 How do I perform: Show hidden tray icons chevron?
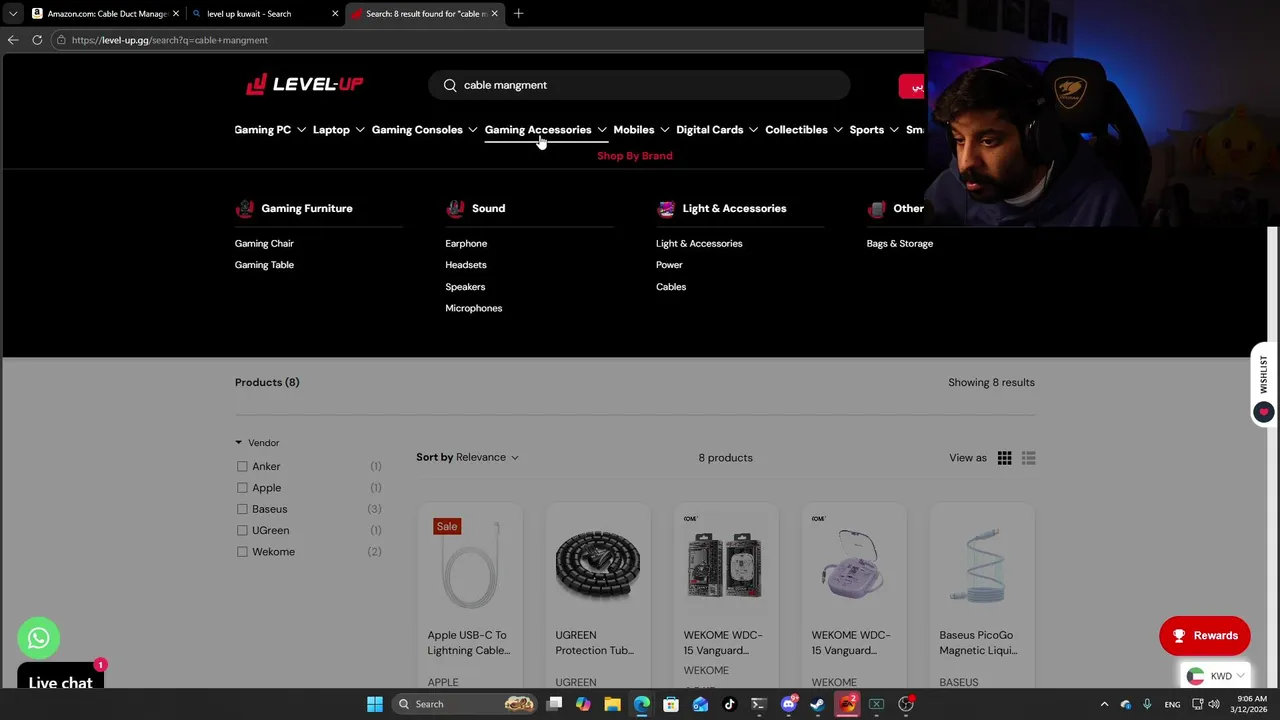[1104, 704]
